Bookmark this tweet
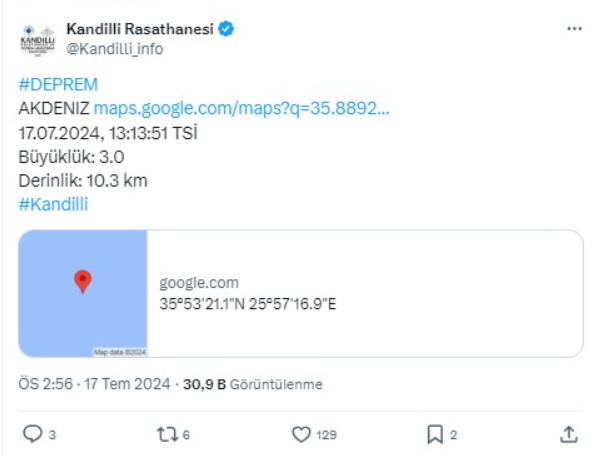Screen dimensions: 600x456 pos(435,434)
